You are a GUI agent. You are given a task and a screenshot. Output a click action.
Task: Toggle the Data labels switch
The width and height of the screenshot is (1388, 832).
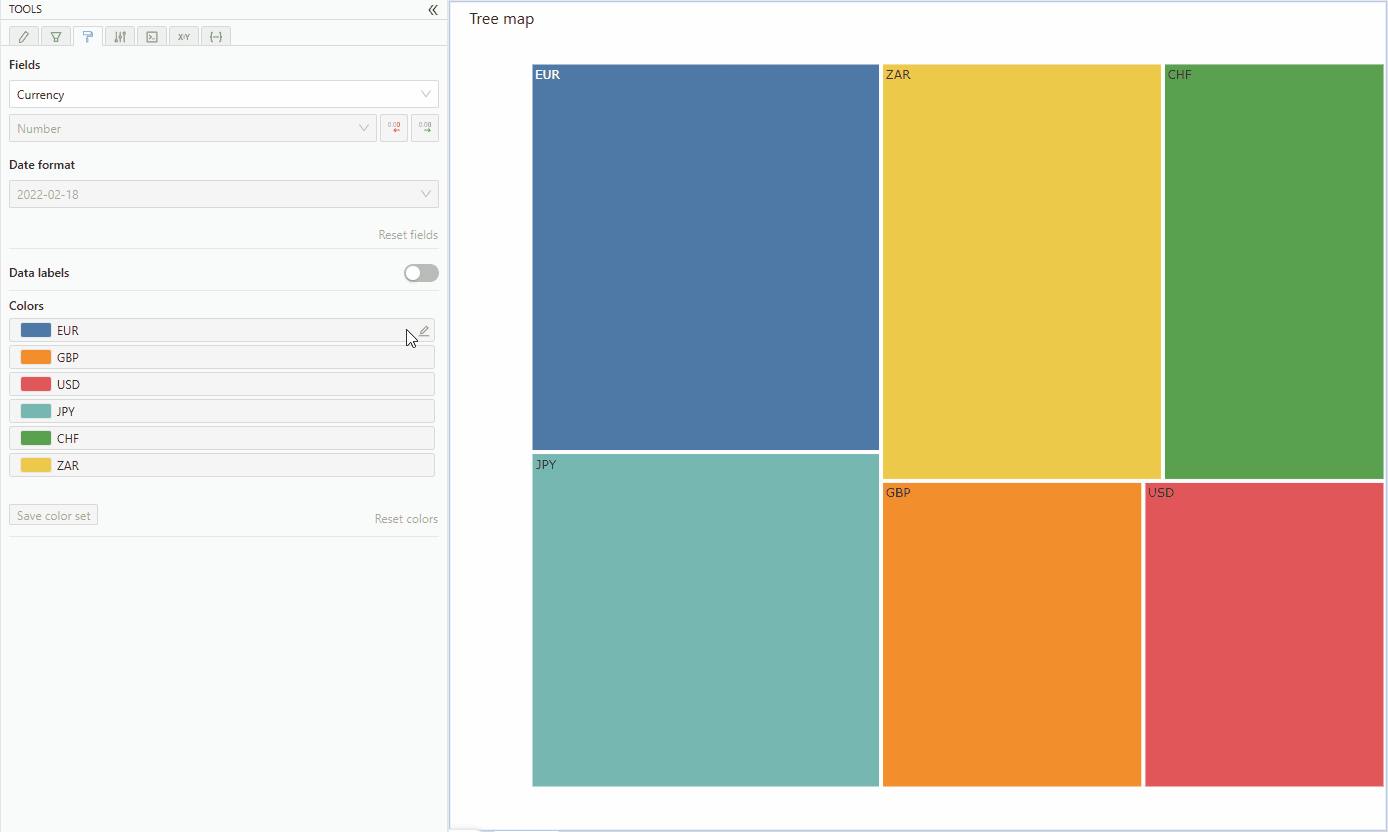421,273
